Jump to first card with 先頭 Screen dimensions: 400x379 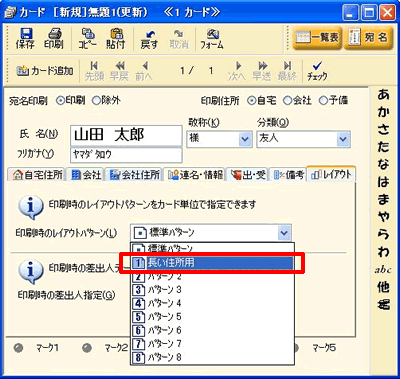[x=94, y=71]
